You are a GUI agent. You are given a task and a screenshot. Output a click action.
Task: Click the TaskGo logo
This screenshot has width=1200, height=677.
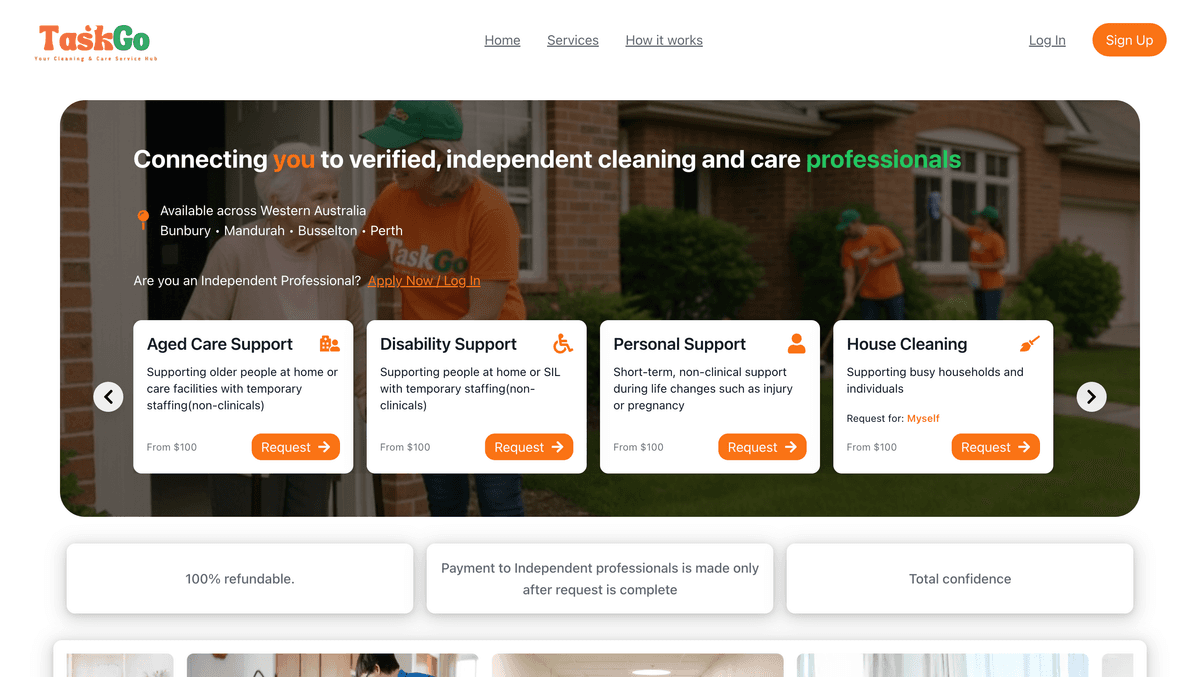94,43
